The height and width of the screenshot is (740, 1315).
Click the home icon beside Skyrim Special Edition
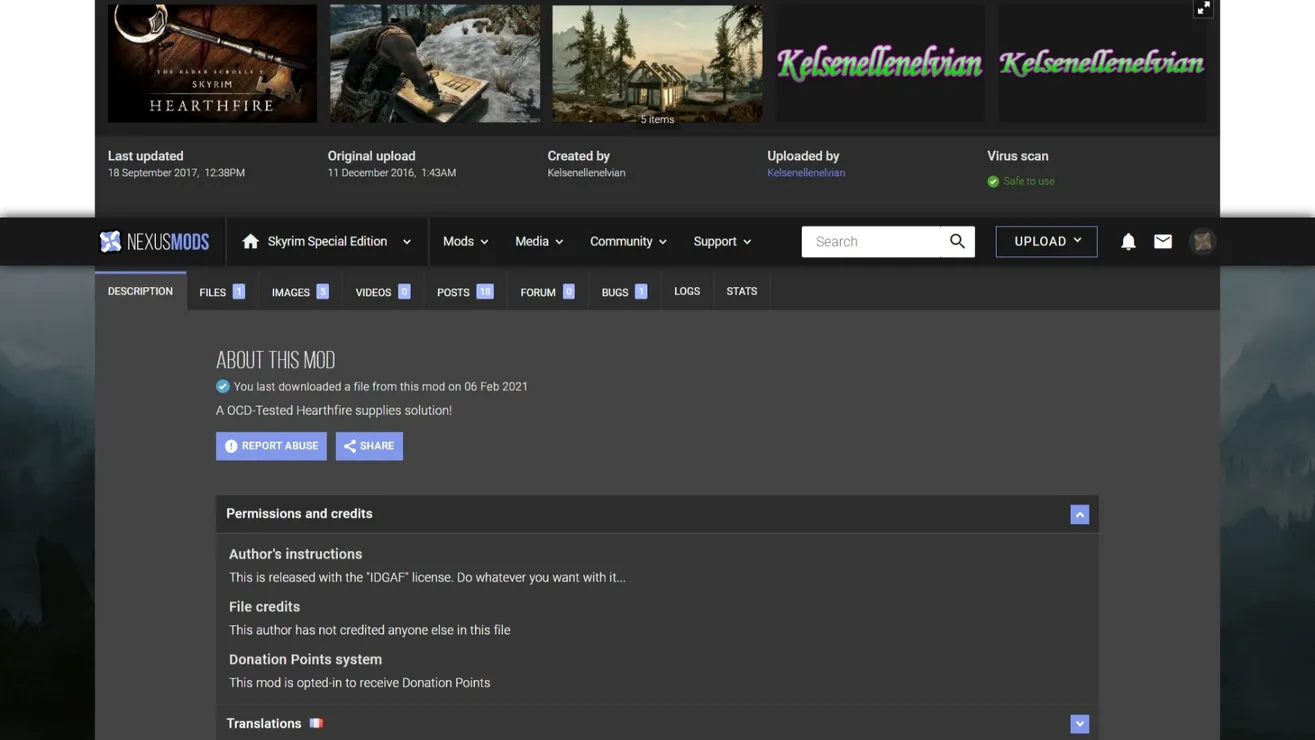(x=250, y=241)
